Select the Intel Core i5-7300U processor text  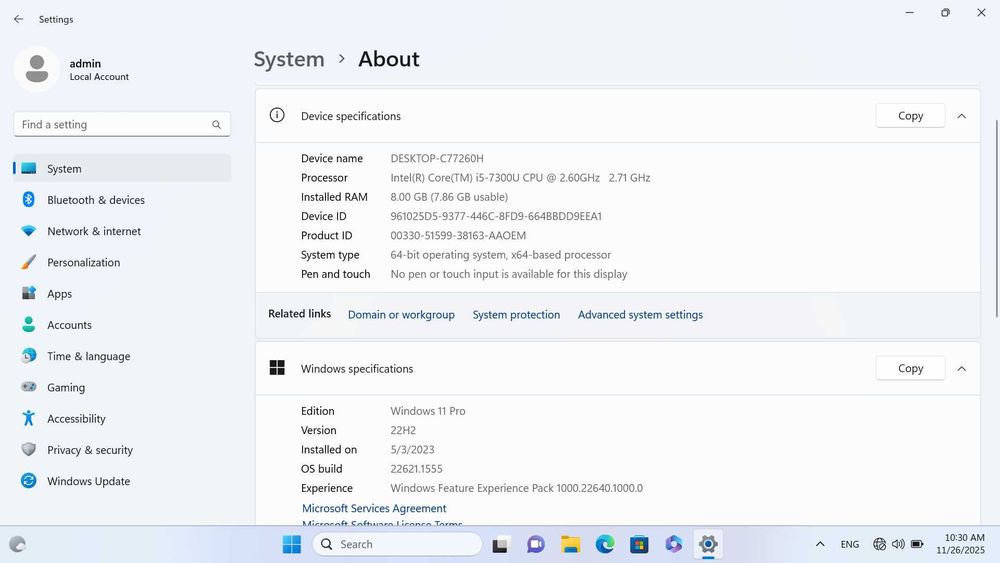(x=520, y=178)
